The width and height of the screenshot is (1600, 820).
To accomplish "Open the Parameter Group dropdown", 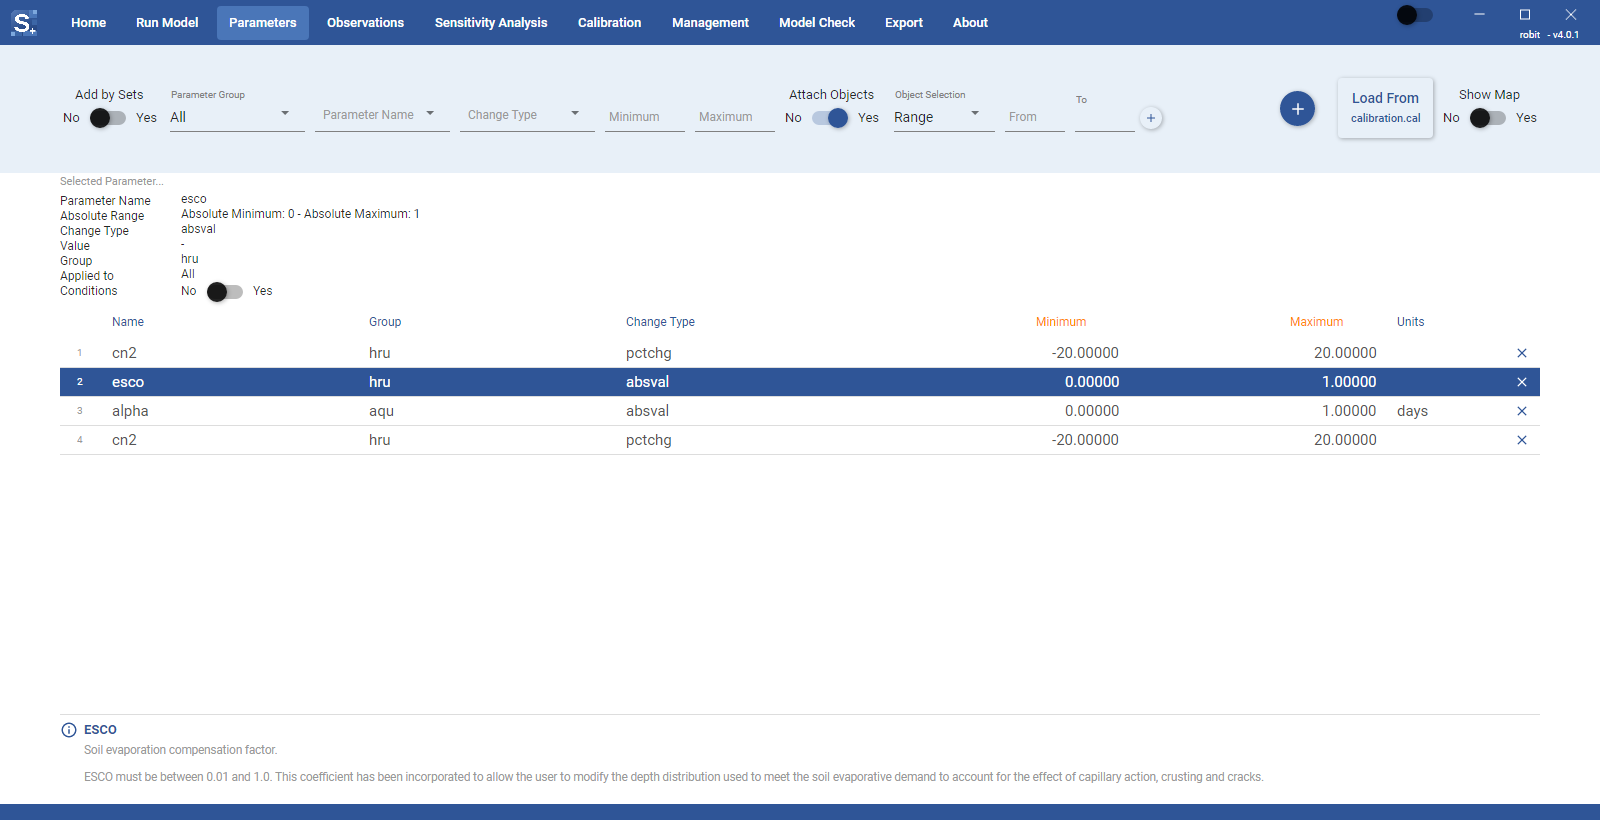I will (237, 117).
